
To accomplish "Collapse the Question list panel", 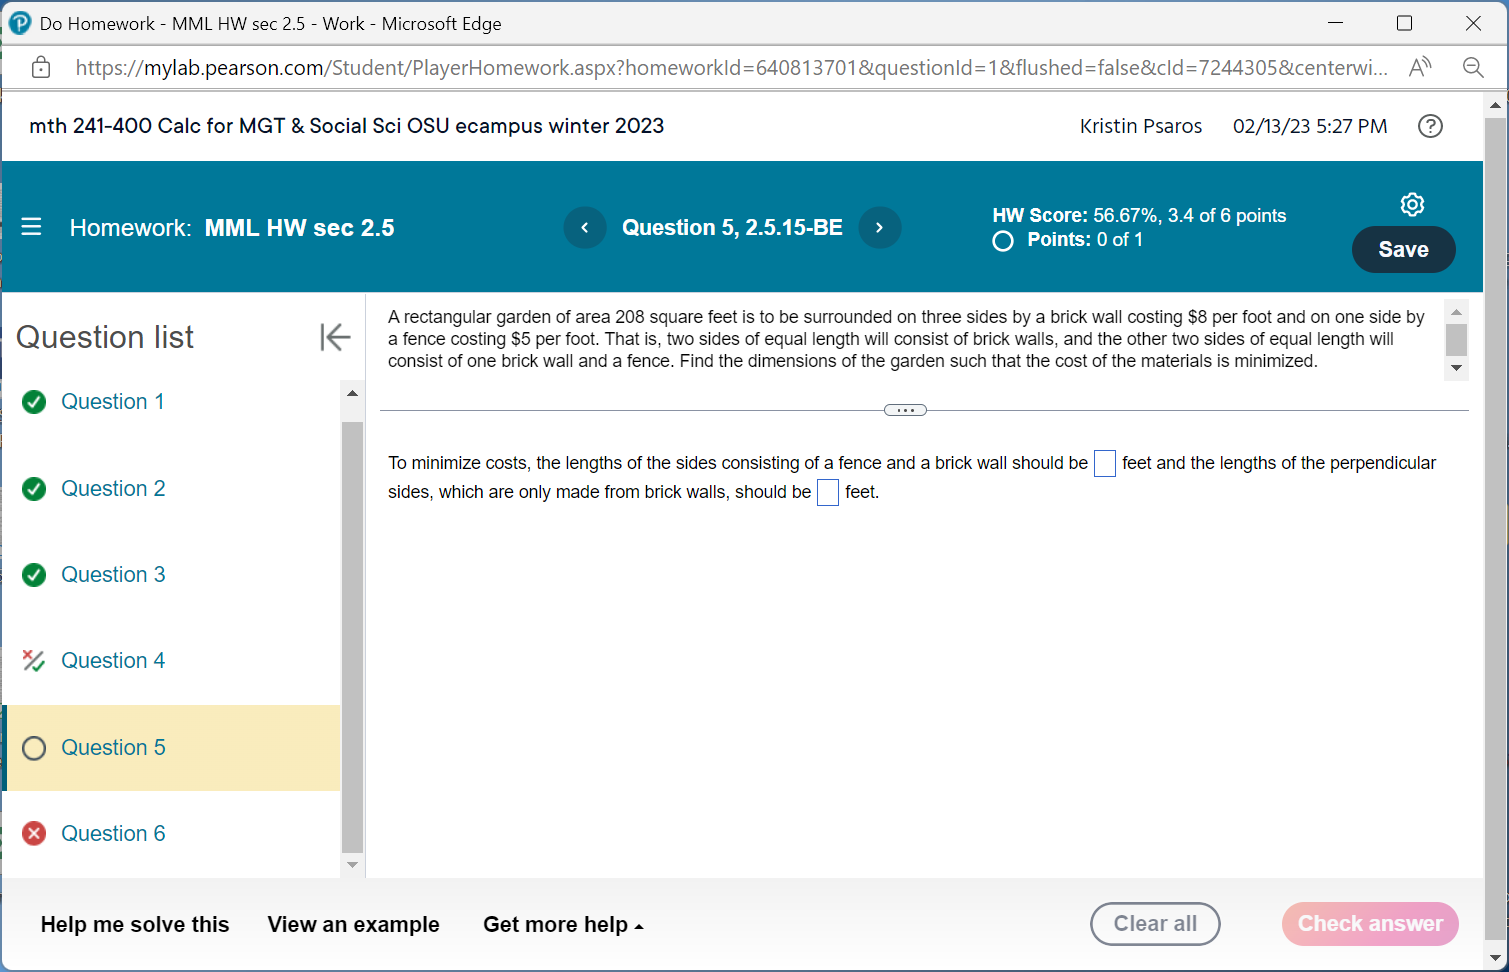I will coord(335,337).
